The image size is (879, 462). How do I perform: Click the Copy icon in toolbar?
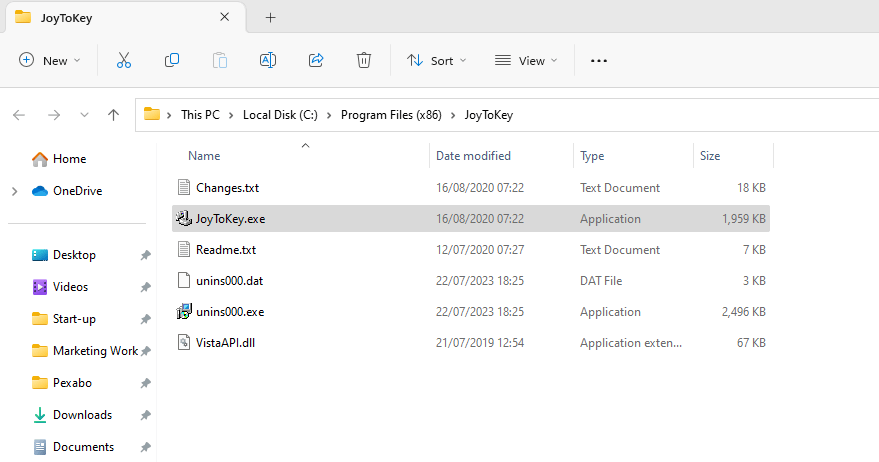172,60
